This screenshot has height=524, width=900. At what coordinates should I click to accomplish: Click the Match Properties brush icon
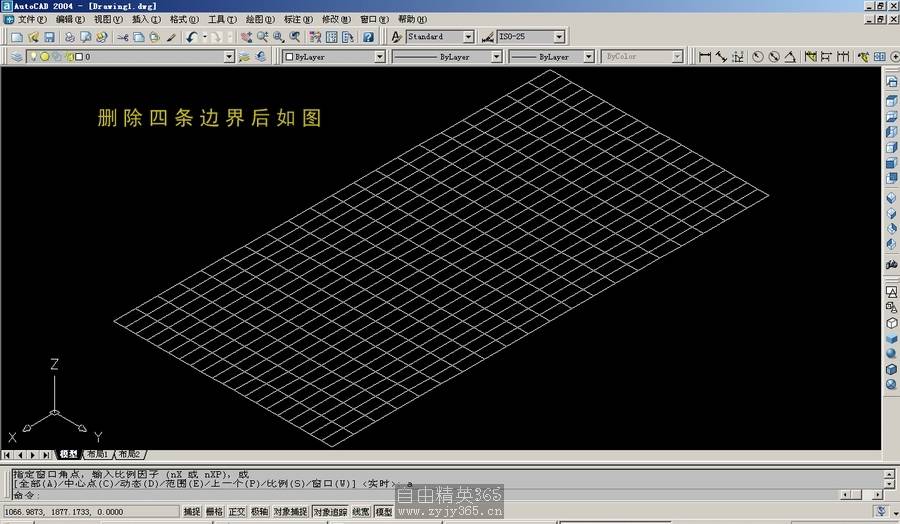[171, 37]
